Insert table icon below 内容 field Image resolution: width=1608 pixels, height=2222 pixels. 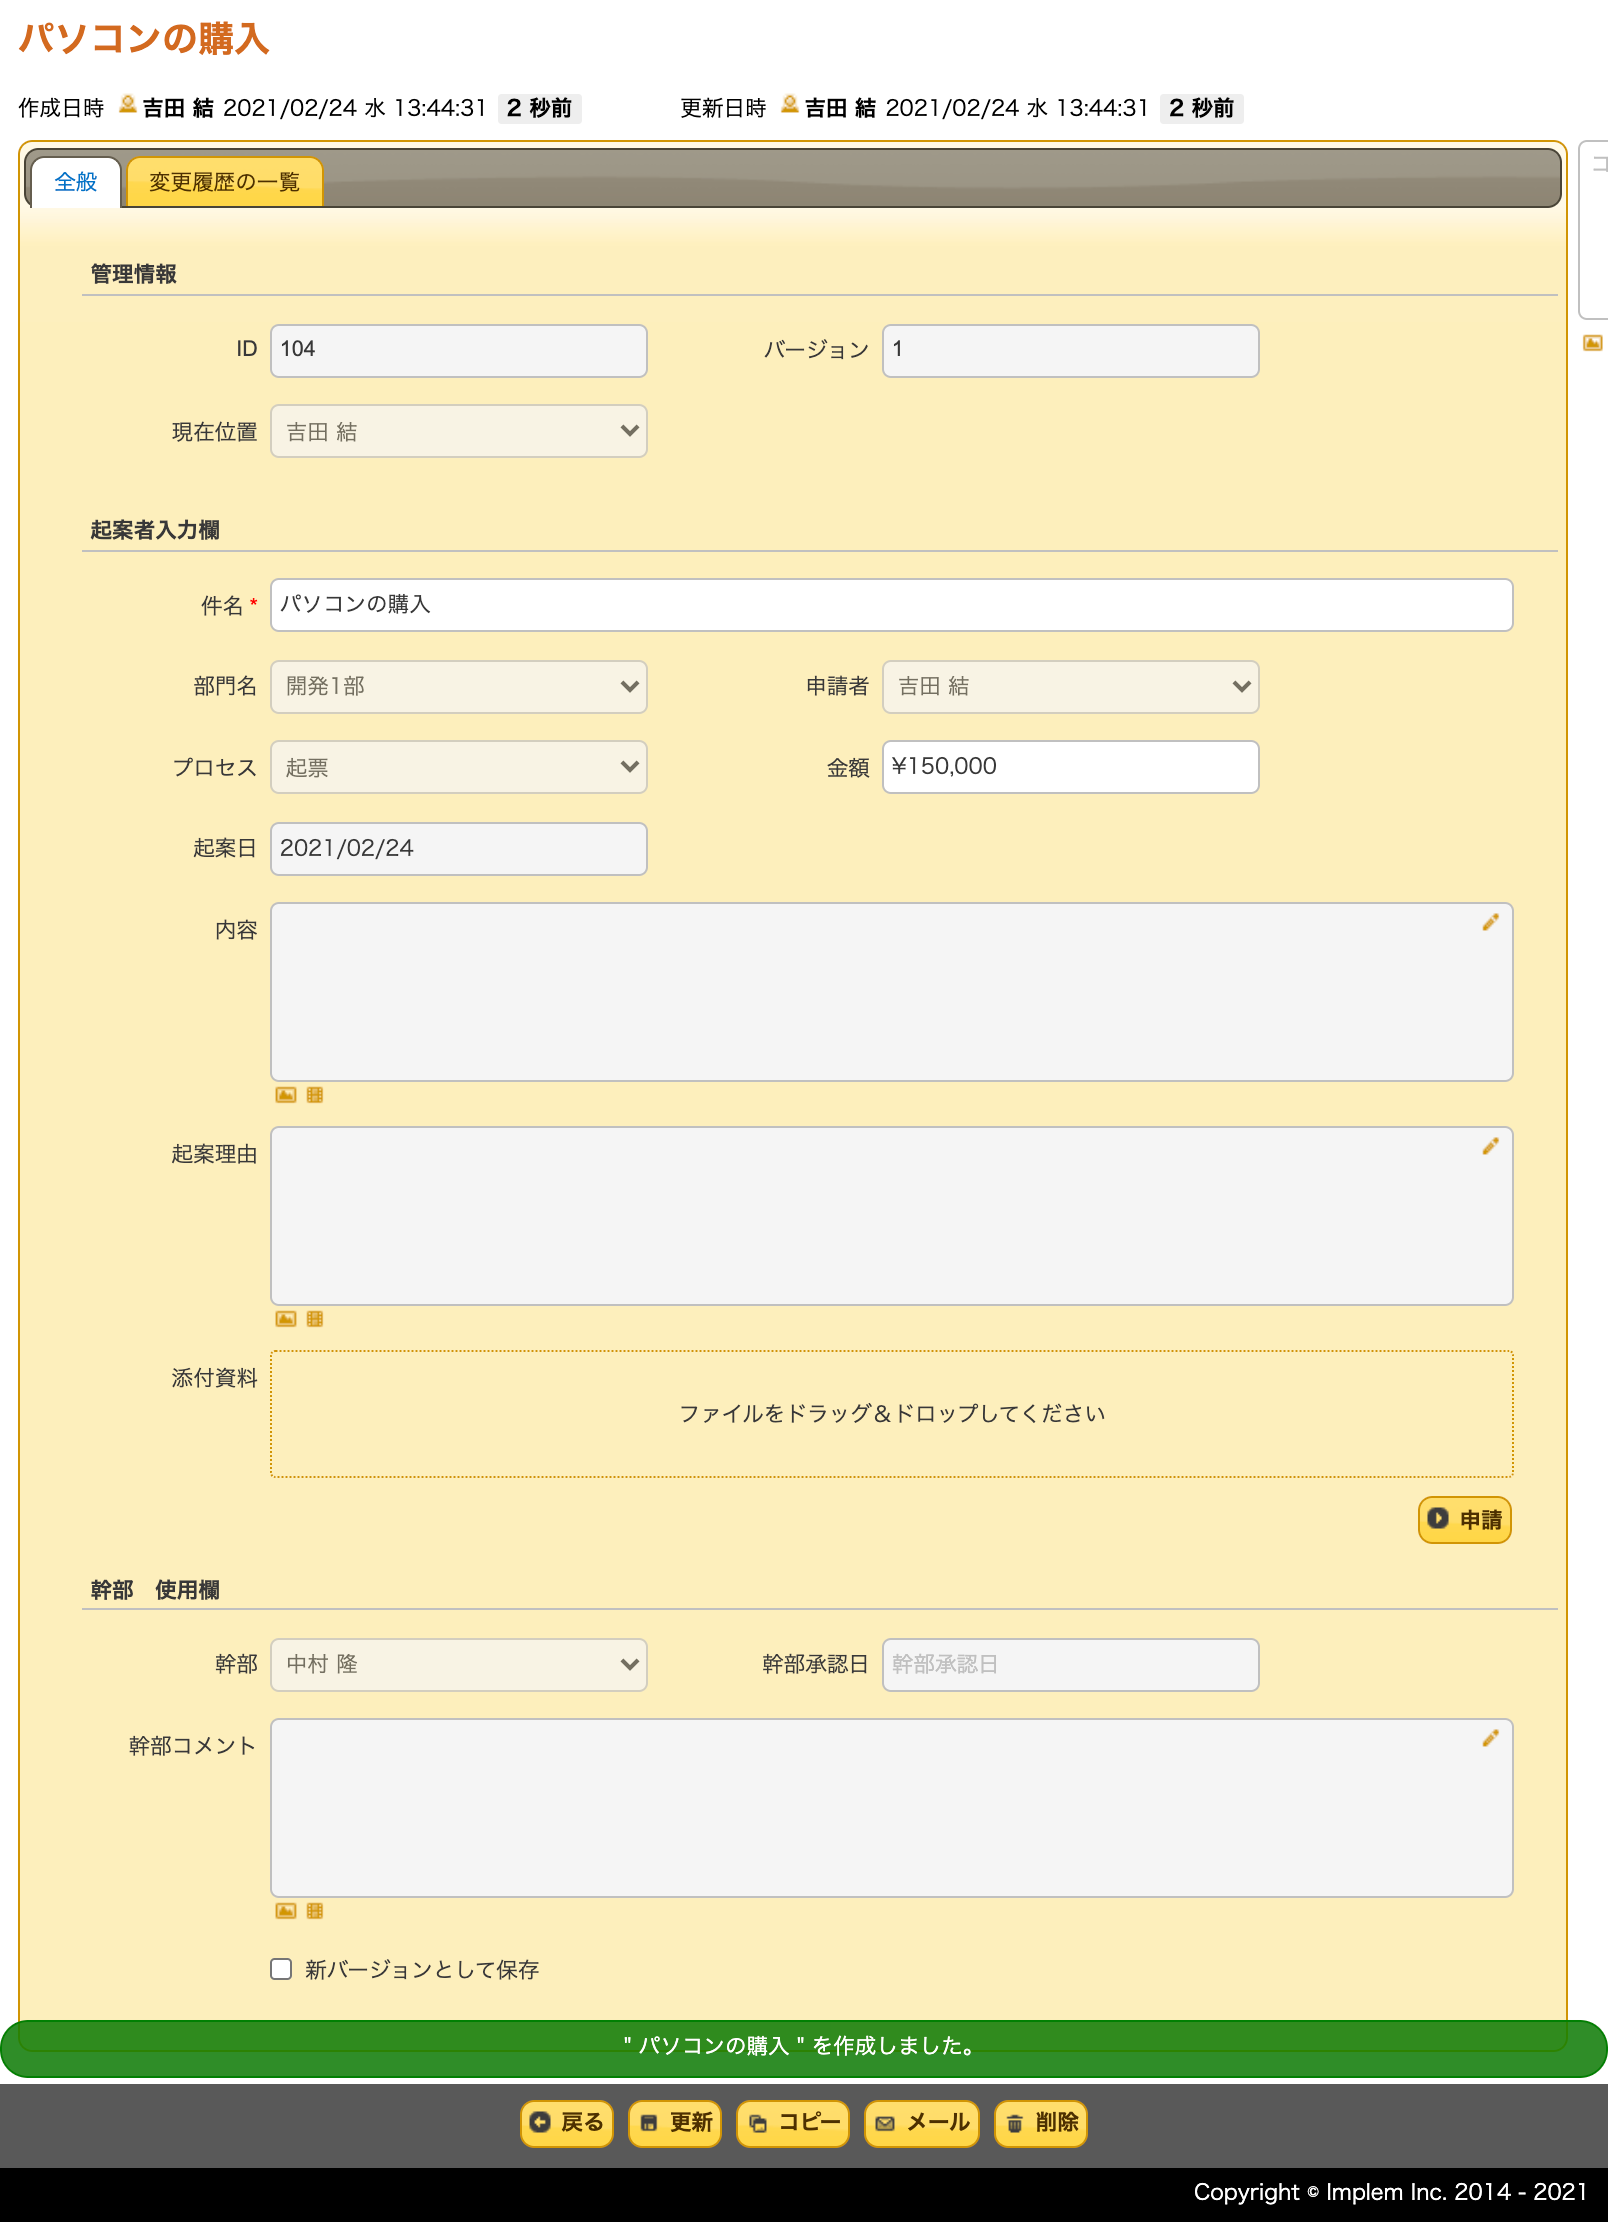[315, 1095]
